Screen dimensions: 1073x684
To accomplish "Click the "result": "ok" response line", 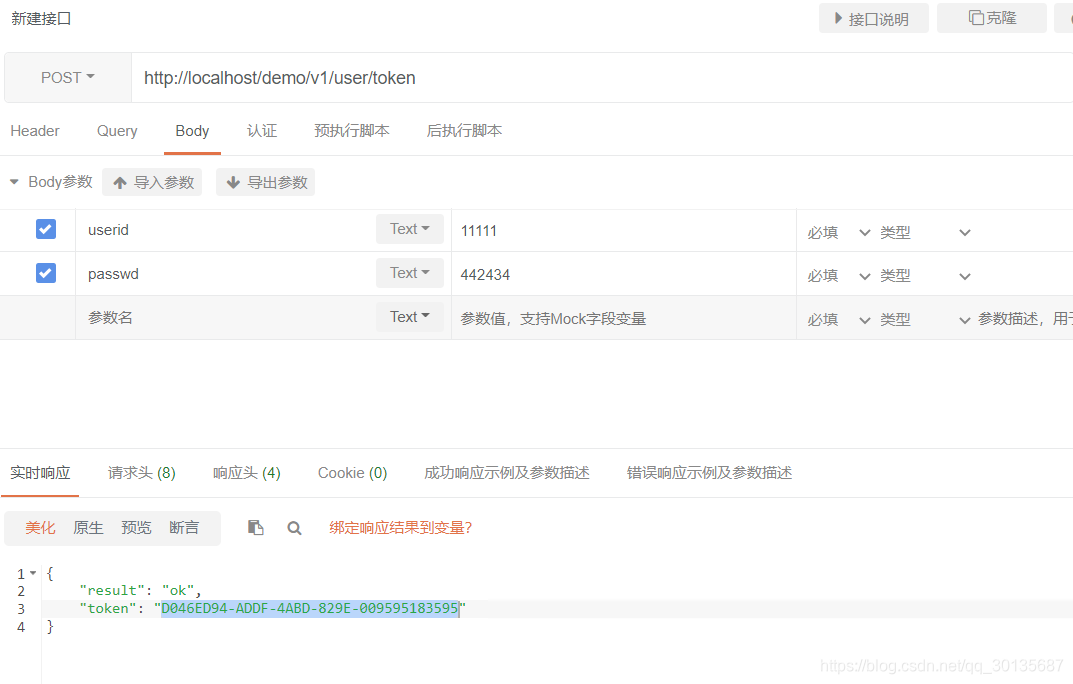I will click(x=140, y=590).
